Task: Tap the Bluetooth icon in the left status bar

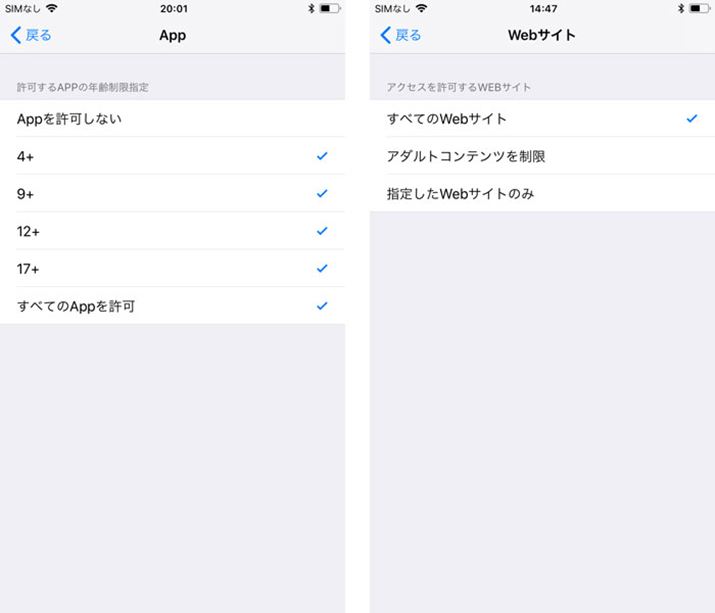Action: point(311,8)
